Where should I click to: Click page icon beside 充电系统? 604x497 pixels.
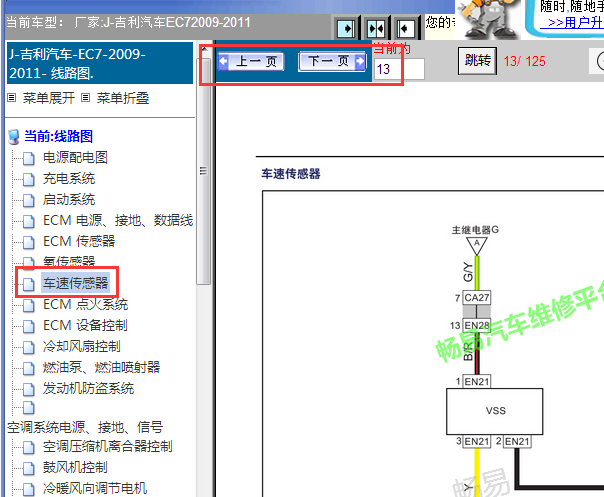tap(29, 179)
